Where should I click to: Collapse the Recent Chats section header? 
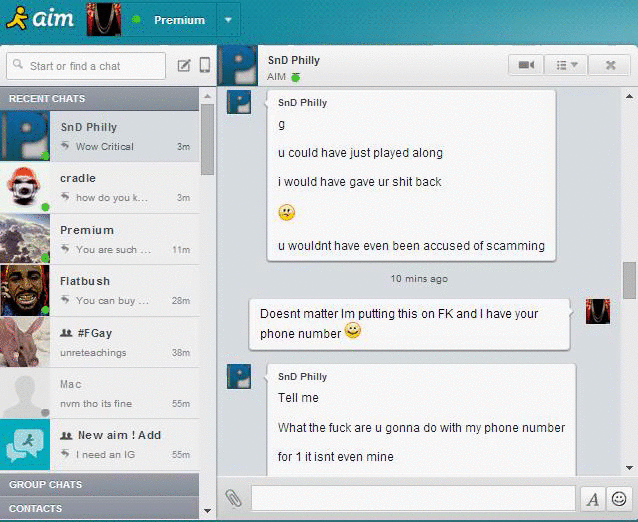click(x=100, y=98)
